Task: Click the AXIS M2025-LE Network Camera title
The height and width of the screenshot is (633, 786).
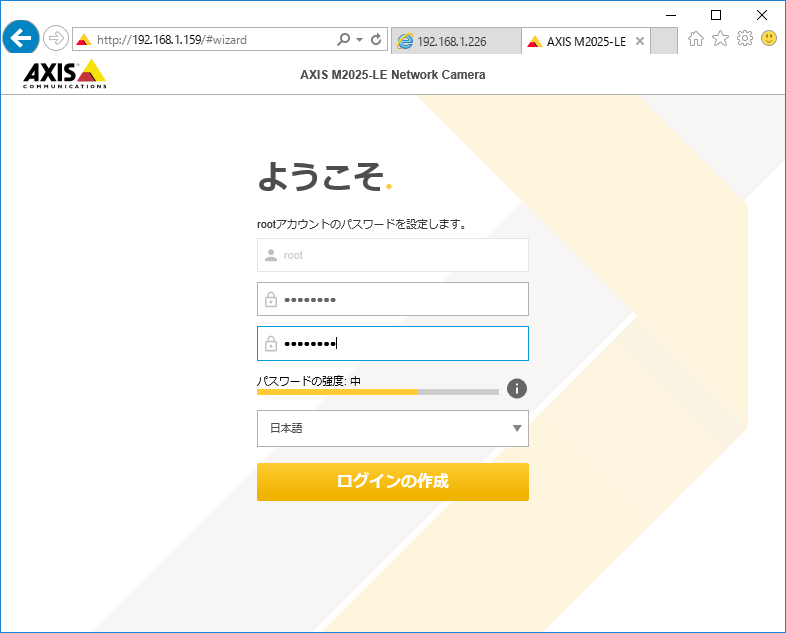Action: (x=392, y=75)
